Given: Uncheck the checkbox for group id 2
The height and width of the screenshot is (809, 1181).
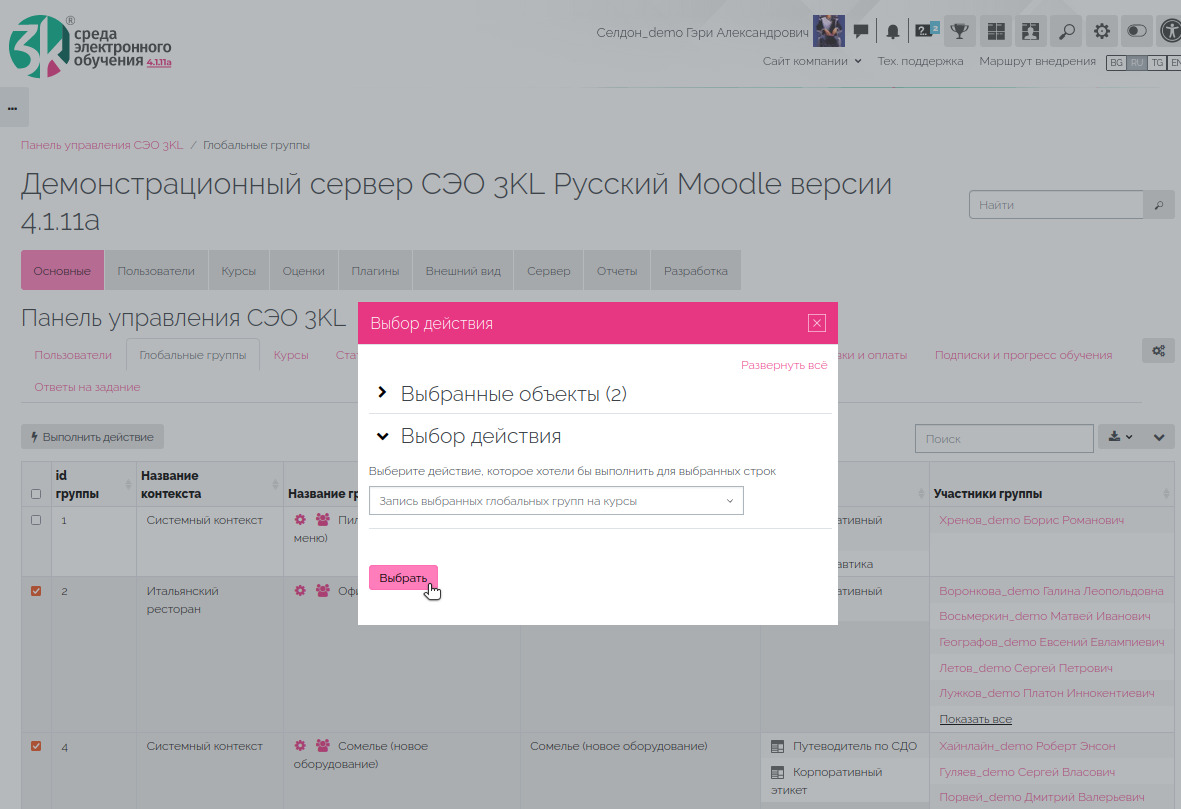Looking at the screenshot, I should pyautogui.click(x=35, y=591).
